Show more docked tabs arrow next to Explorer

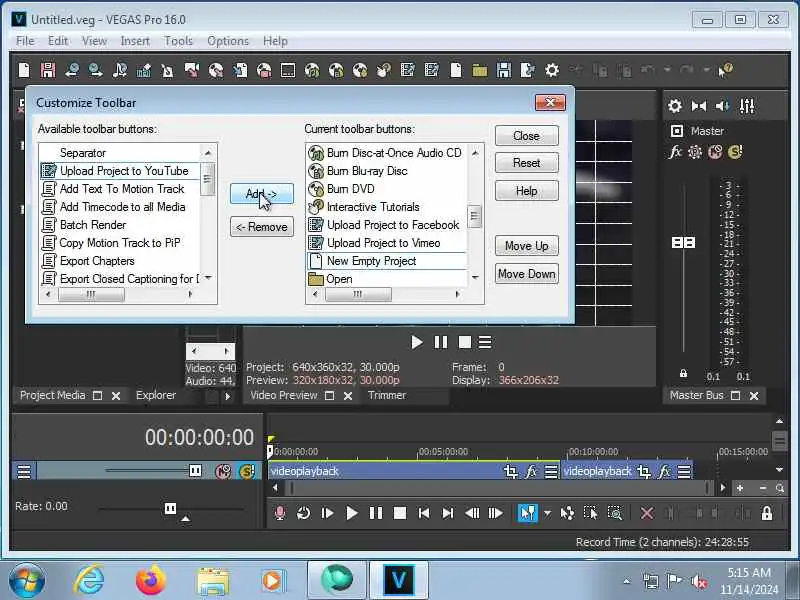pyautogui.click(x=228, y=396)
